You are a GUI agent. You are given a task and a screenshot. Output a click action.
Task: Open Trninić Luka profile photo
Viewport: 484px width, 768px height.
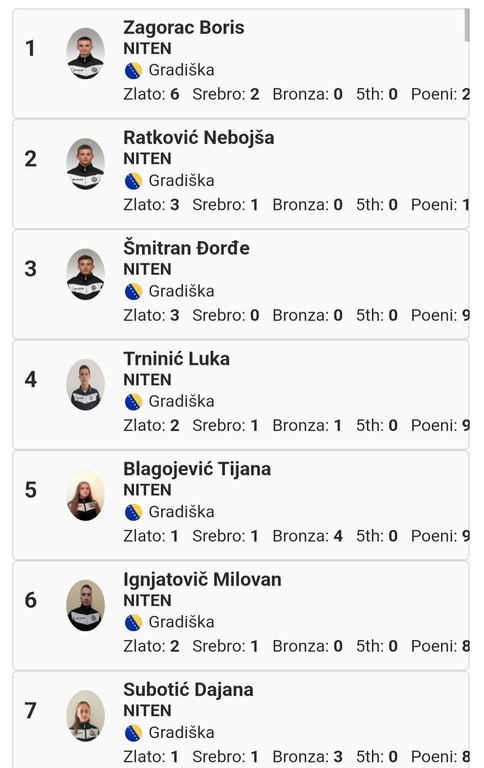[x=85, y=384]
